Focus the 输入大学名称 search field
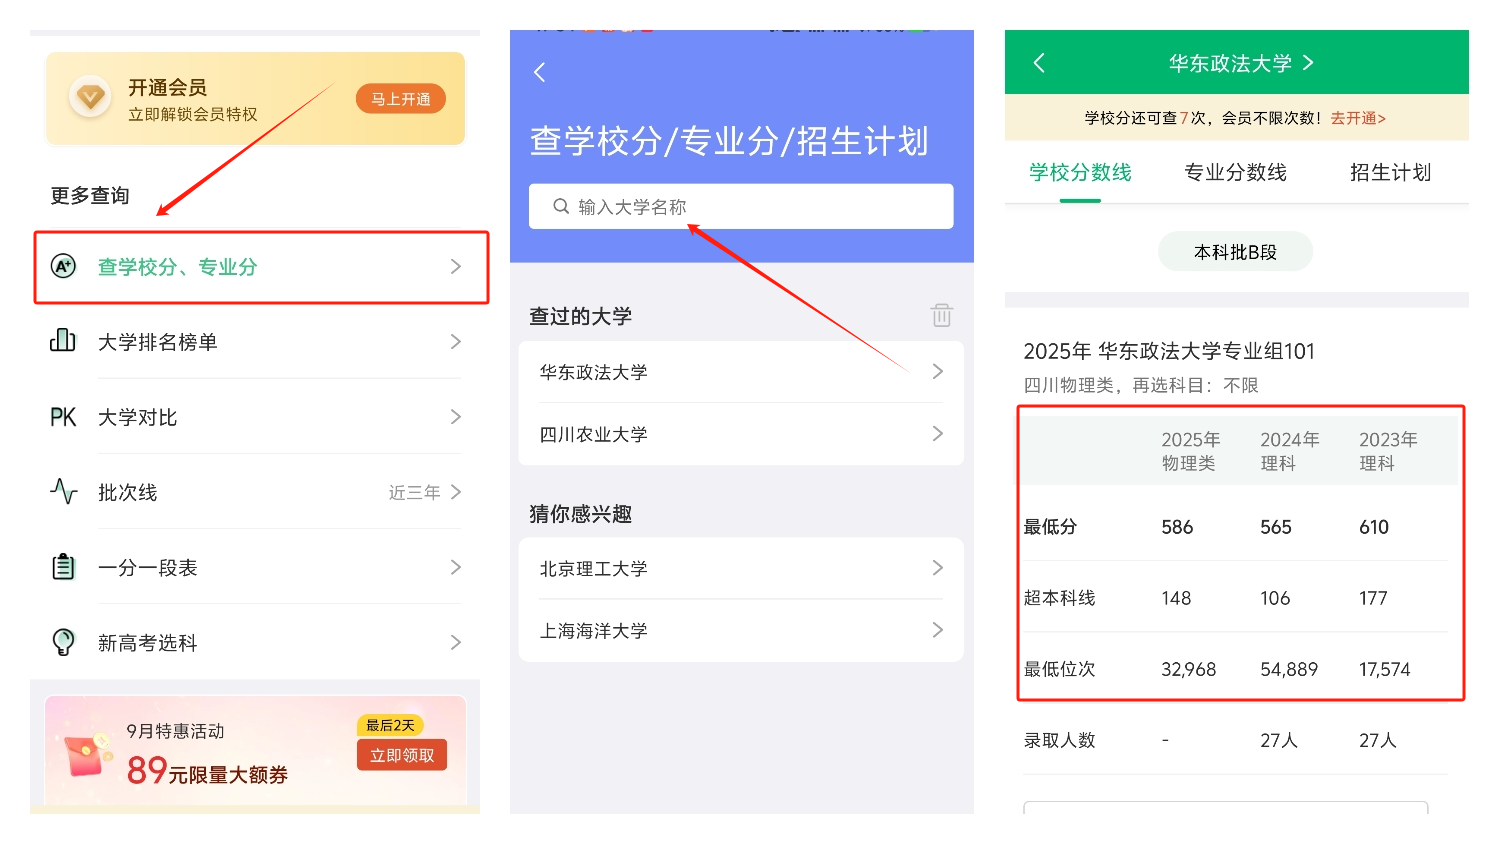The width and height of the screenshot is (1500, 844). pyautogui.click(x=740, y=207)
